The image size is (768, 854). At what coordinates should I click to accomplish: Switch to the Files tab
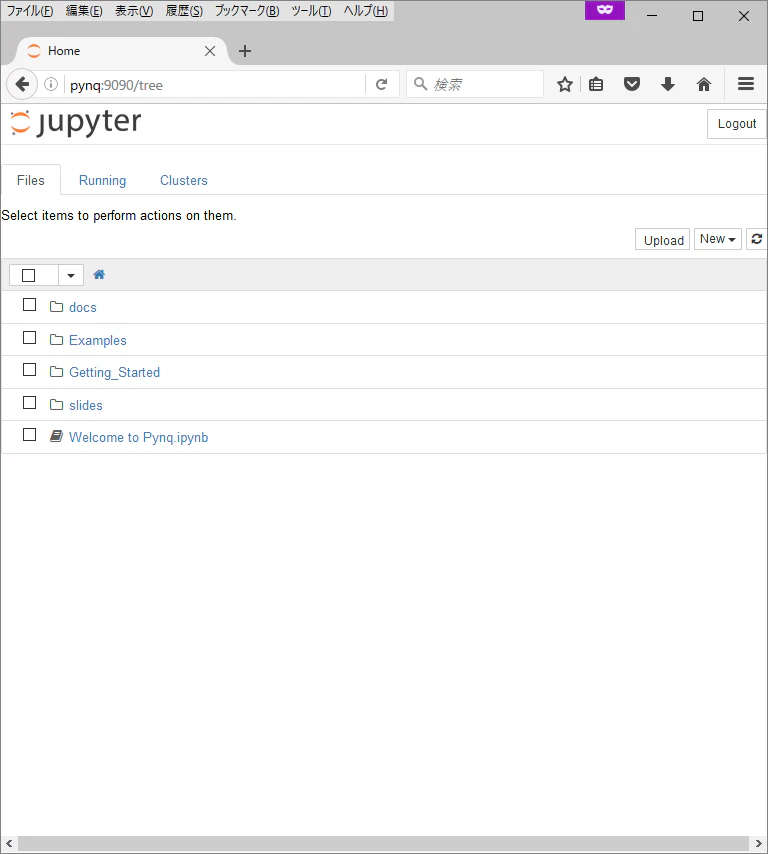click(x=31, y=180)
